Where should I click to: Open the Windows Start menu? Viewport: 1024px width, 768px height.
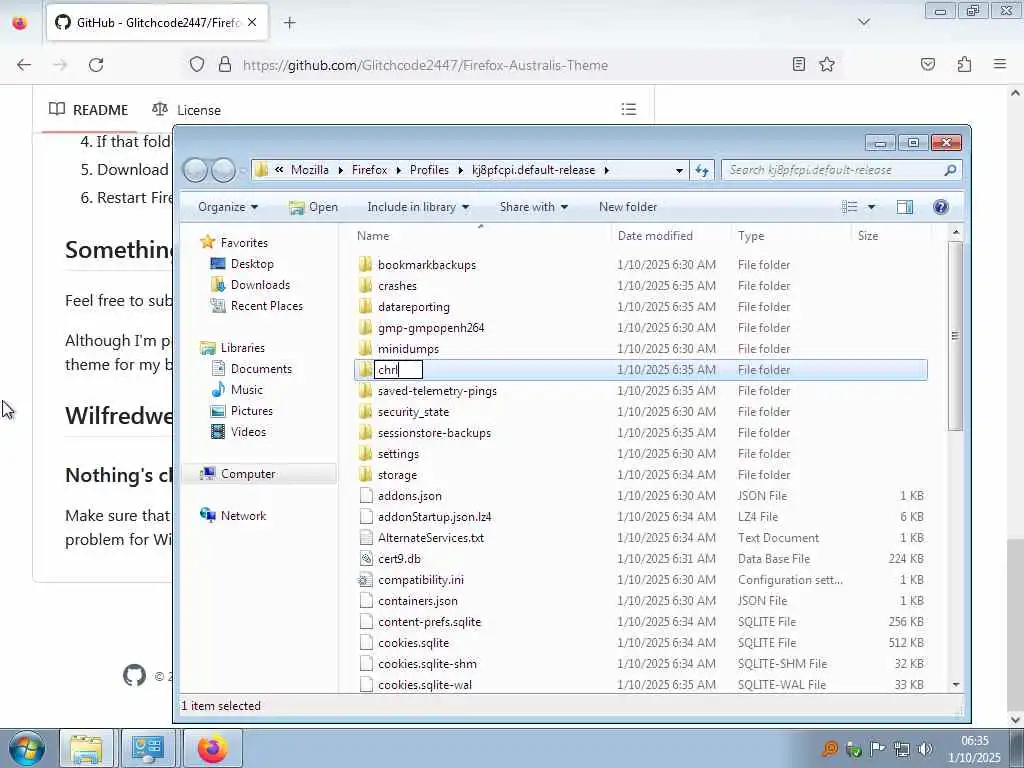[27, 748]
